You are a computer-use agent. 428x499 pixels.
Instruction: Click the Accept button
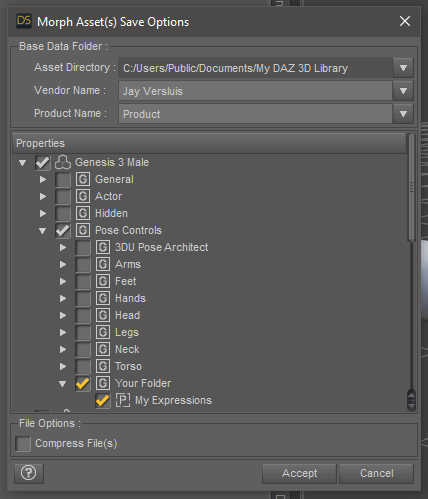coord(299,473)
